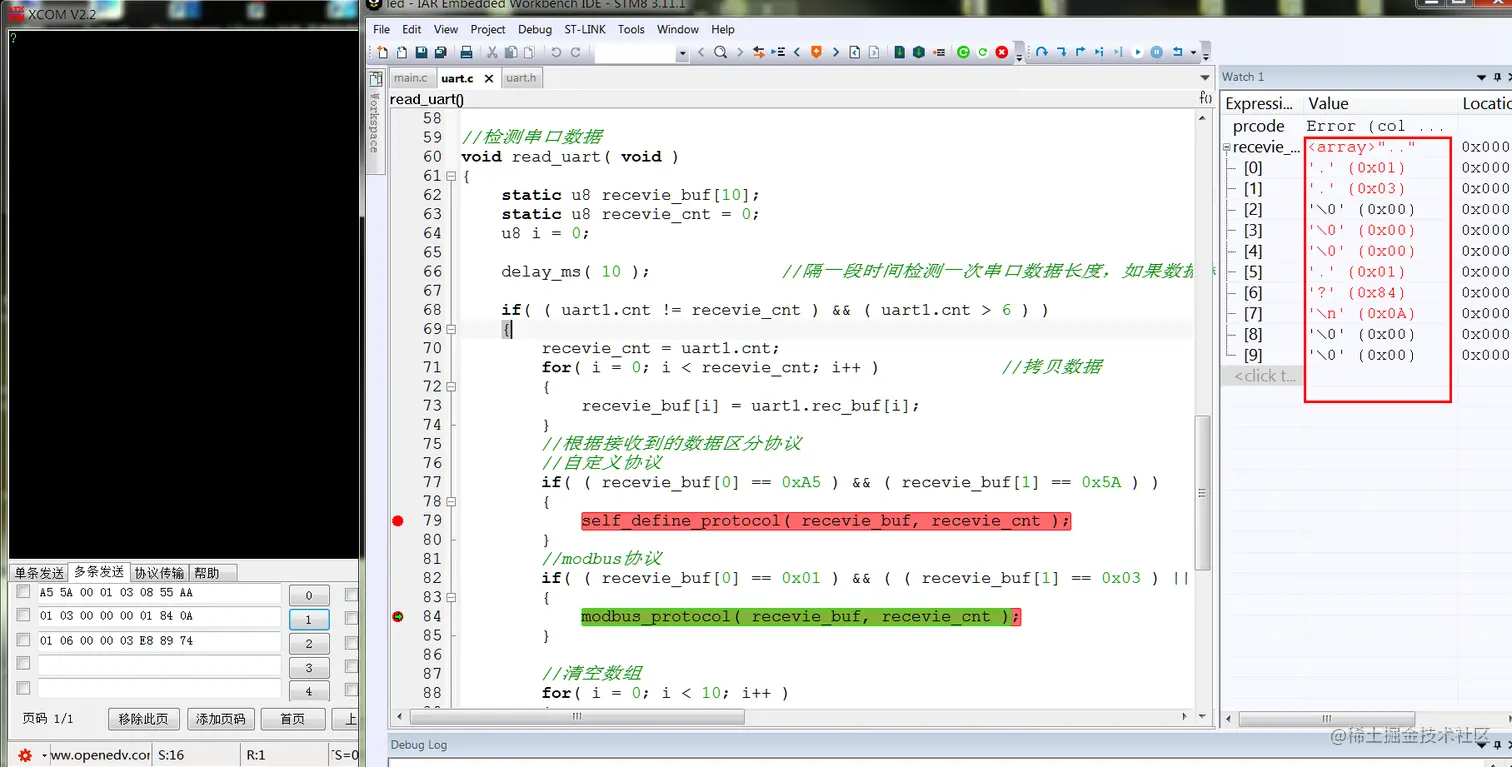Click the Reset debug icon
The width and height of the screenshot is (1512, 767).
coord(1178,52)
